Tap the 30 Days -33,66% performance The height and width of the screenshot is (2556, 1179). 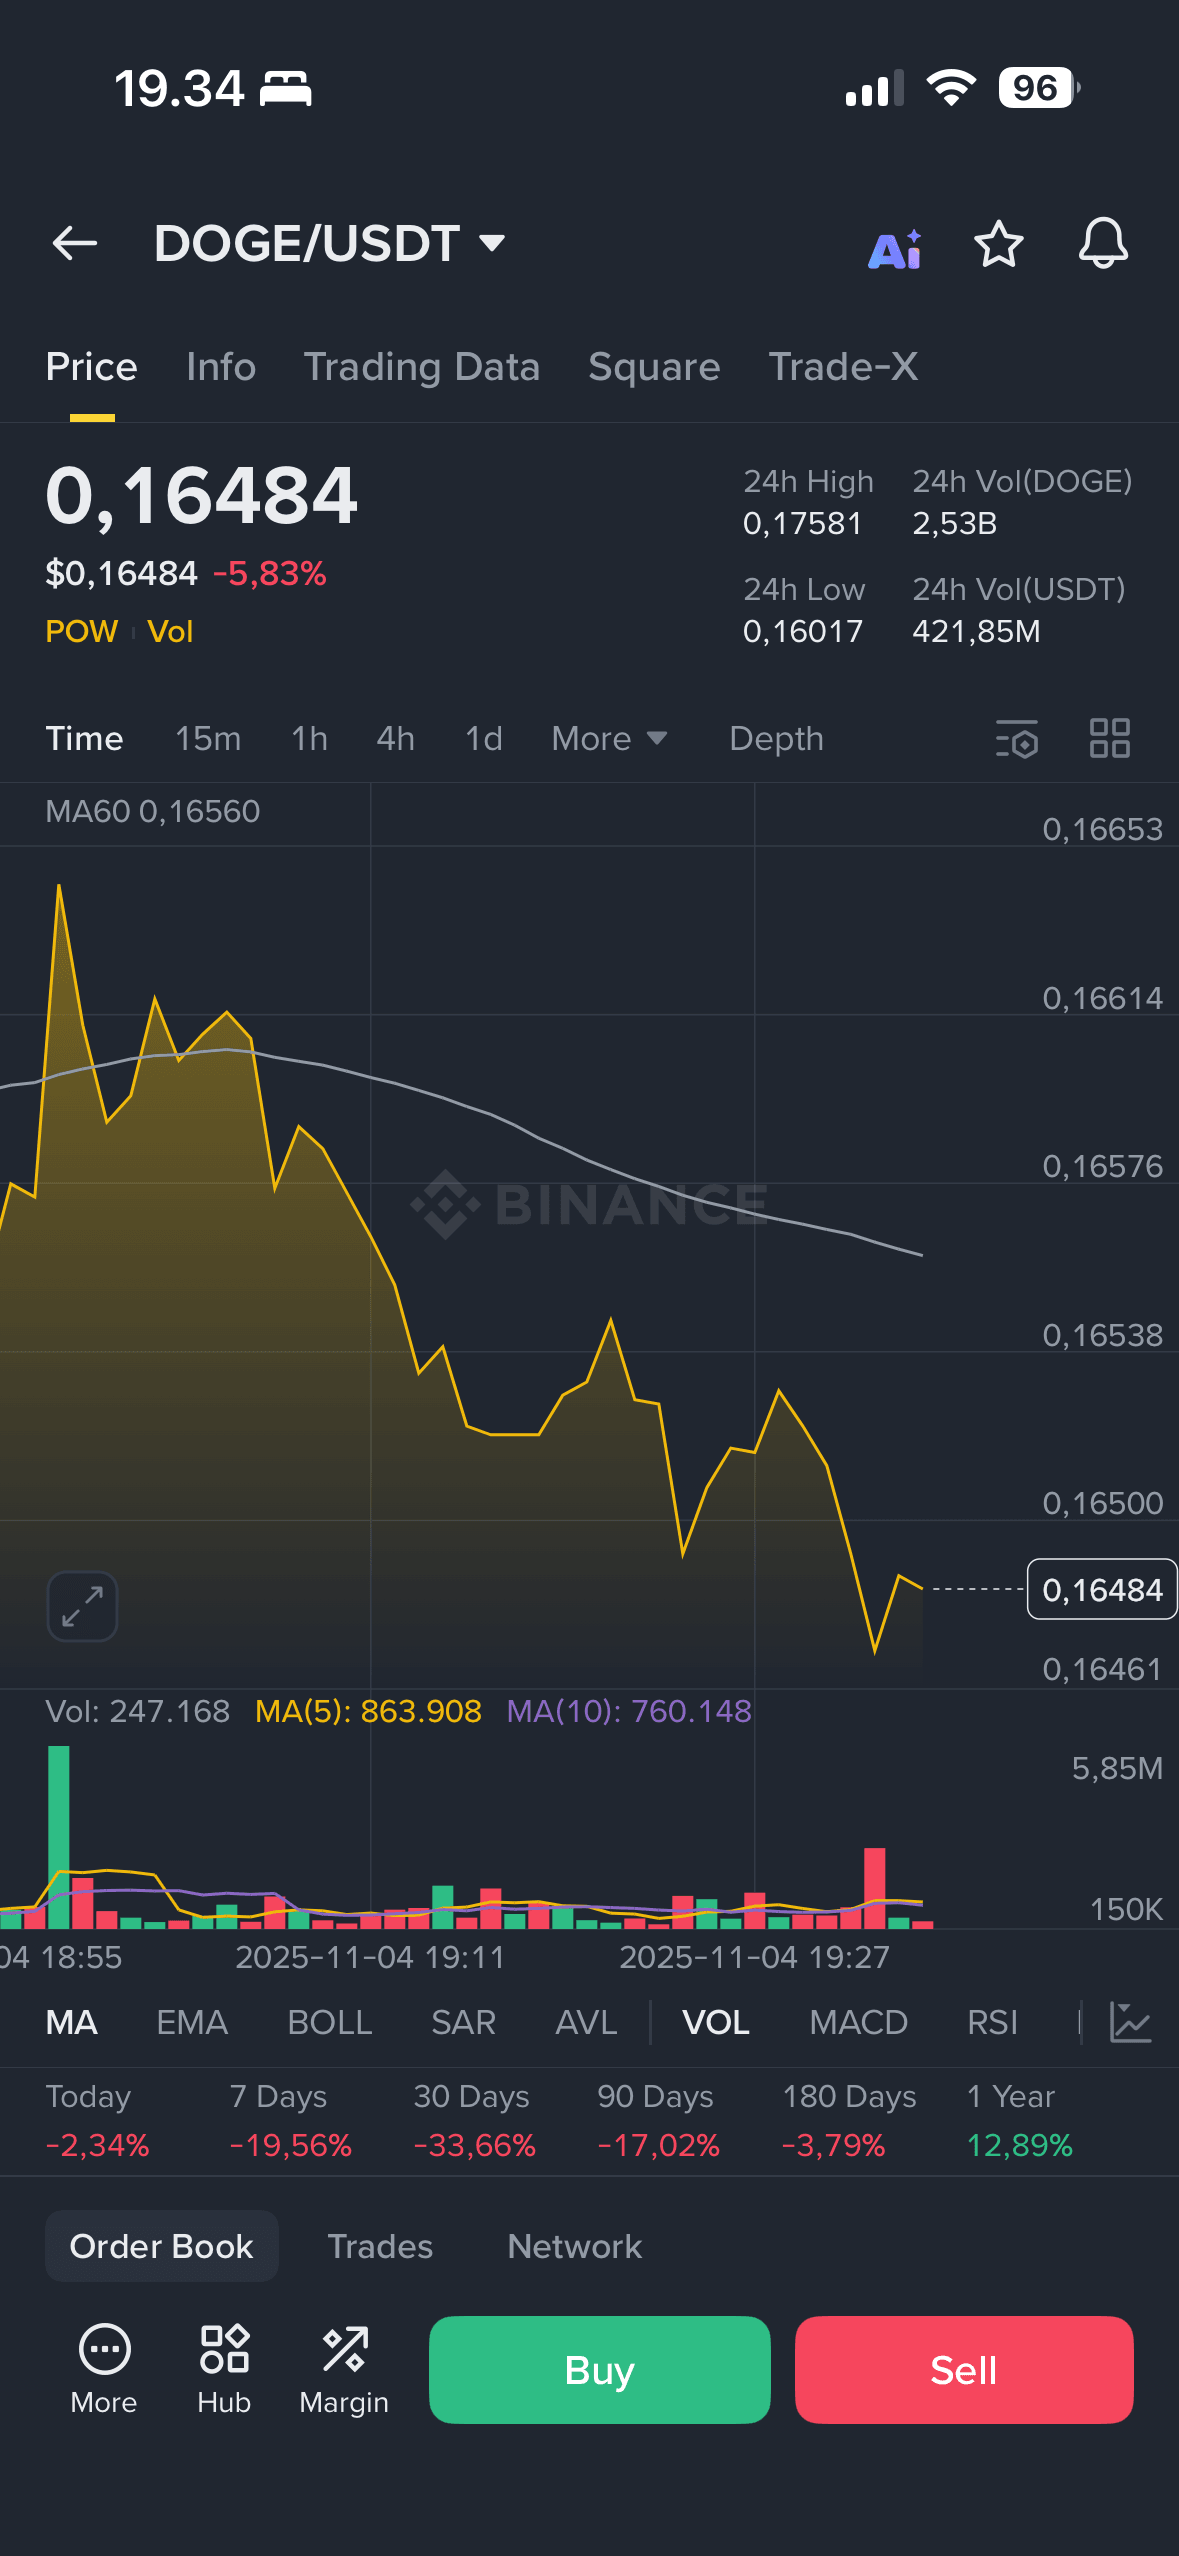[x=474, y=2120]
